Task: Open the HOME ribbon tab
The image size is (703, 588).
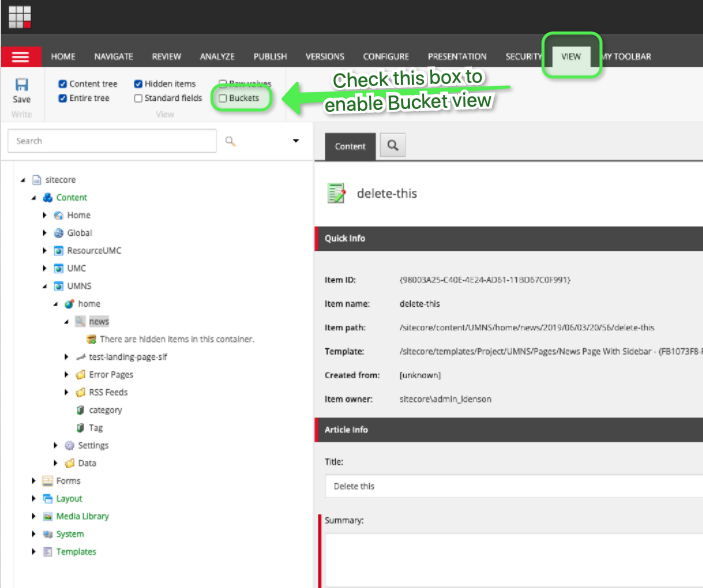Action: coord(63,57)
